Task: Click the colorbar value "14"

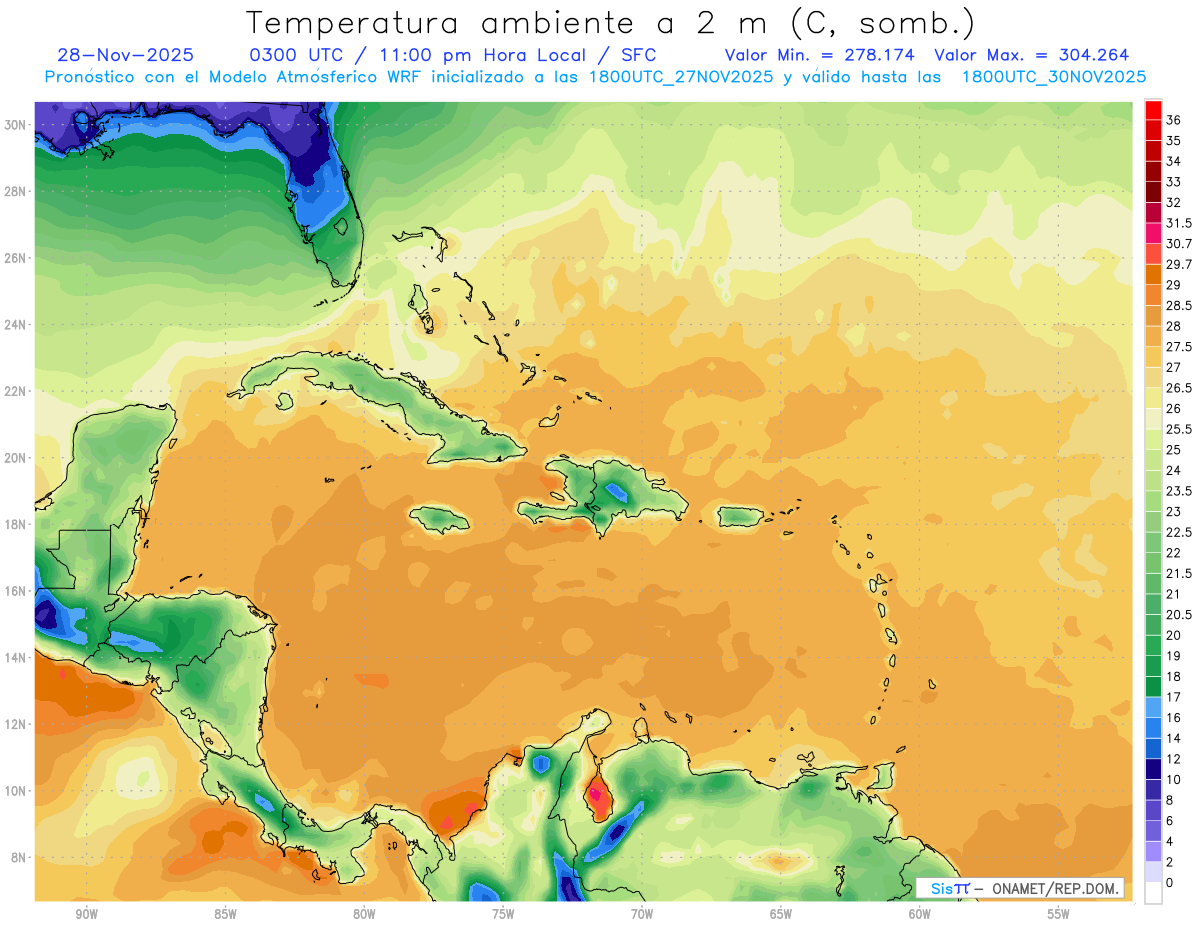Action: pyautogui.click(x=1174, y=738)
